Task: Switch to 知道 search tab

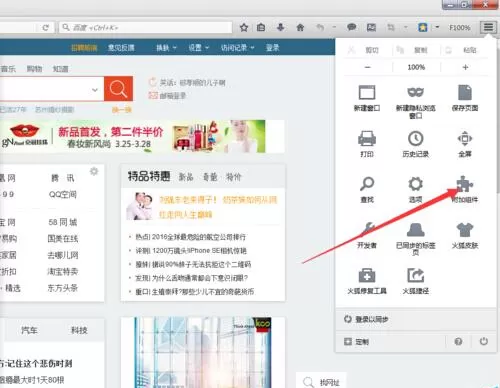Action: tap(61, 69)
